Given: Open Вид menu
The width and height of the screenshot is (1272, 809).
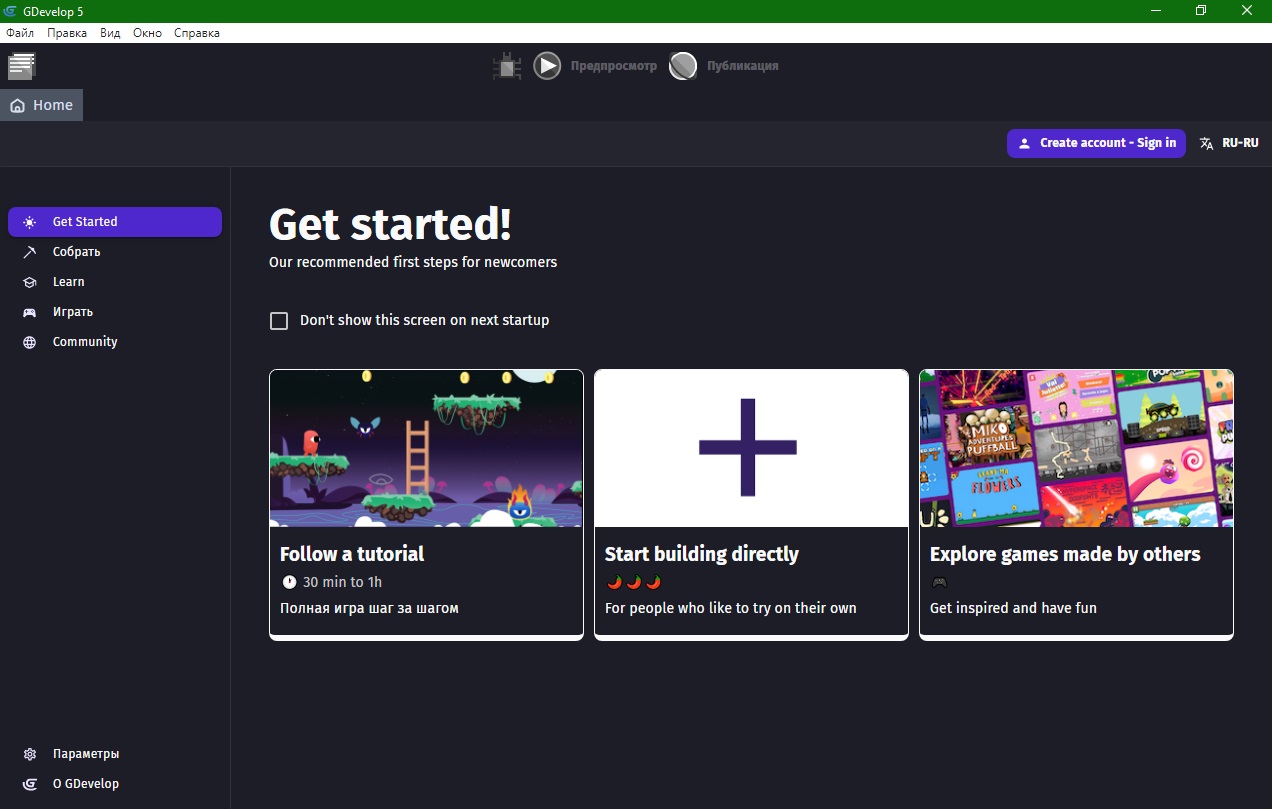Looking at the screenshot, I should point(110,33).
